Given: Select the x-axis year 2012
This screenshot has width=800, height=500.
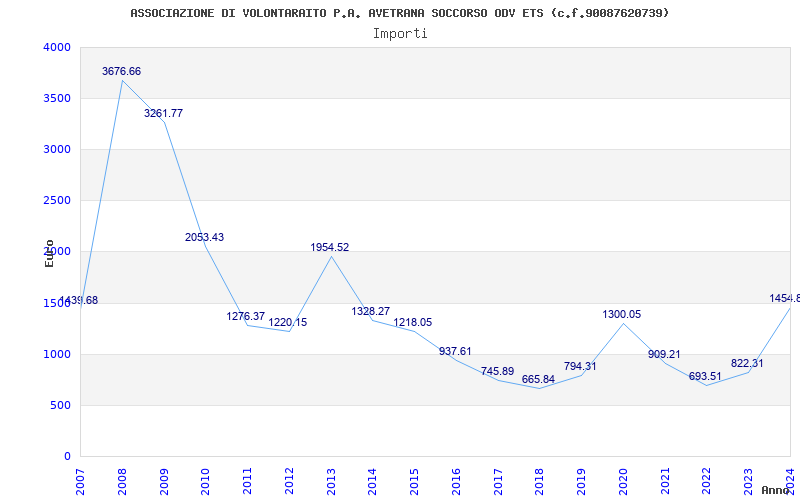Looking at the screenshot, I should tap(289, 482).
